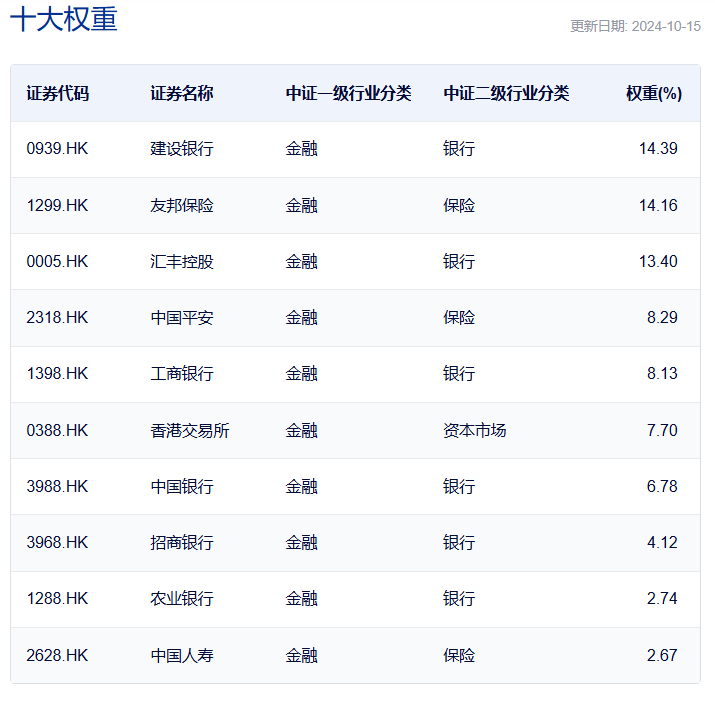Select security code 1299.HK
Image resolution: width=715 pixels, height=701 pixels.
[57, 205]
